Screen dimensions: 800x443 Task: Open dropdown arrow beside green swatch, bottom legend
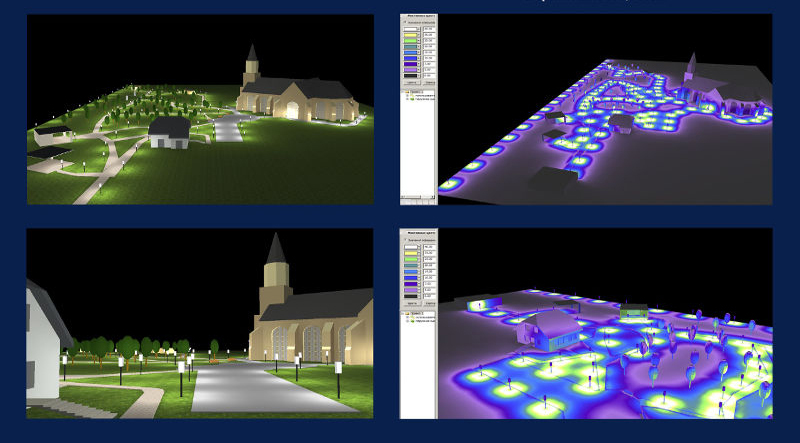[x=419, y=259]
